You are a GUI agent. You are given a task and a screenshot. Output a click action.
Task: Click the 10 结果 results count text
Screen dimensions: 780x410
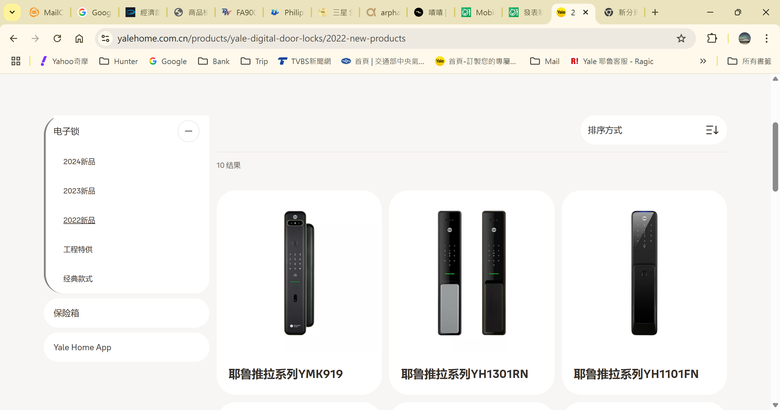(x=228, y=165)
